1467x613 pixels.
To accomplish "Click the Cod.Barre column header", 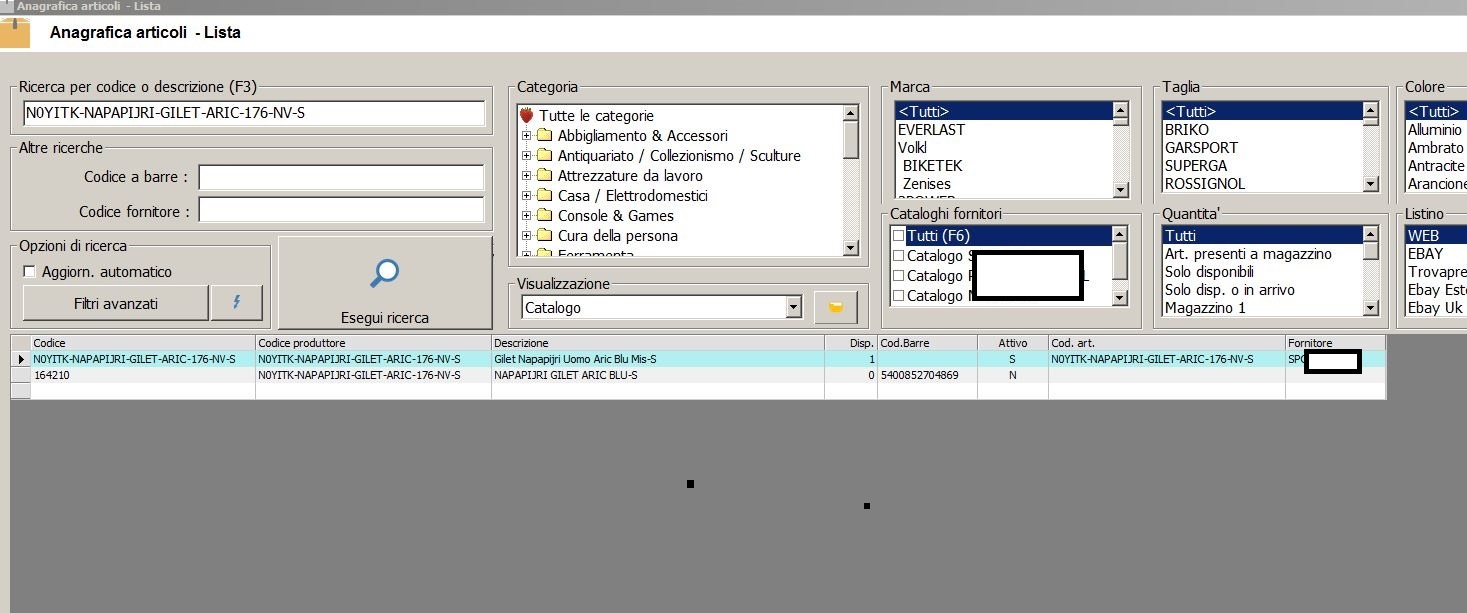I will pyautogui.click(x=927, y=343).
